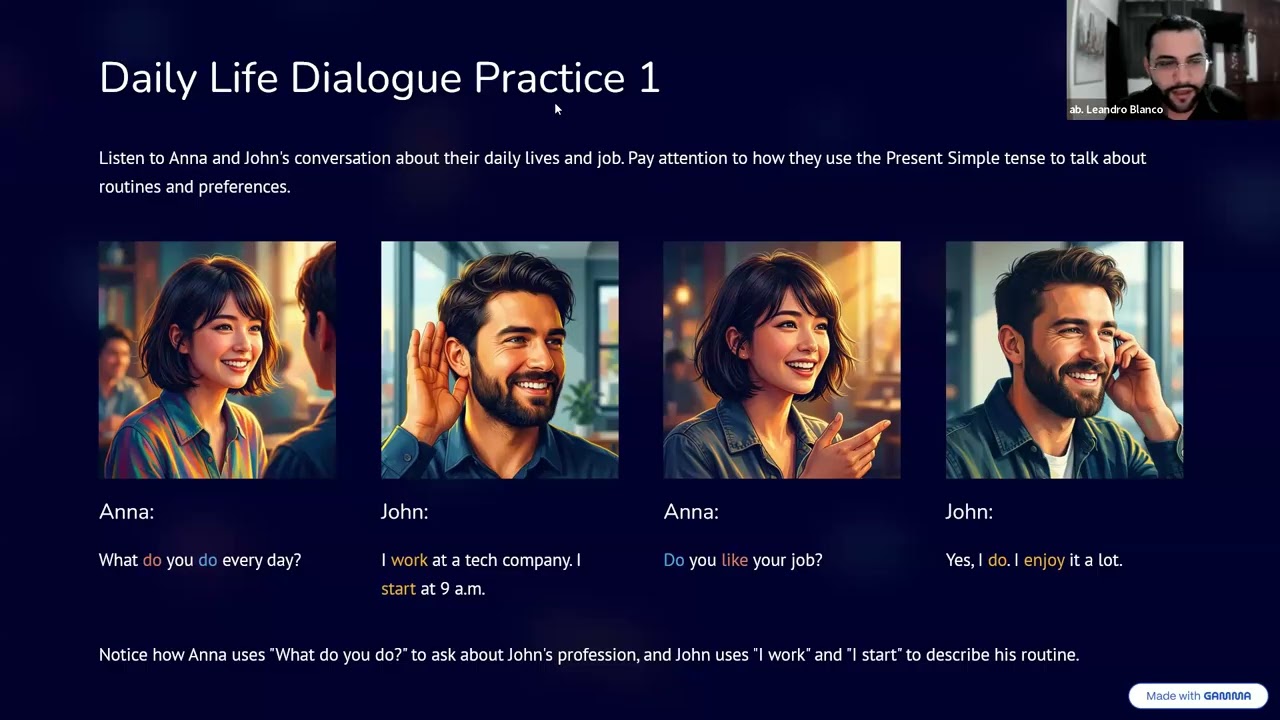Click the blue 'do' before 'every day'

[208, 560]
